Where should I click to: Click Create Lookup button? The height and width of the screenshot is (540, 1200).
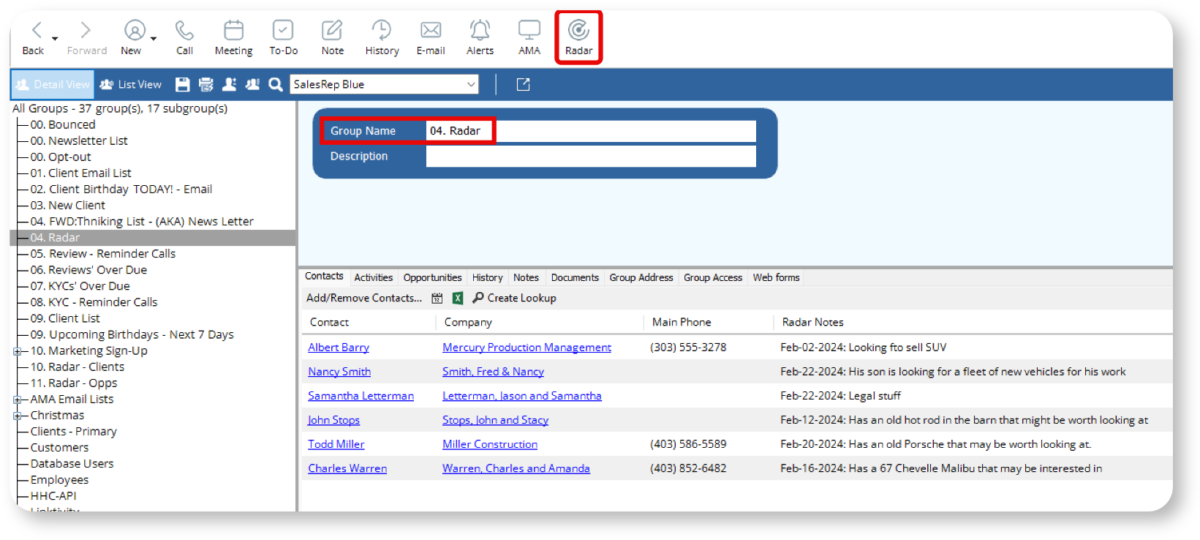514,298
